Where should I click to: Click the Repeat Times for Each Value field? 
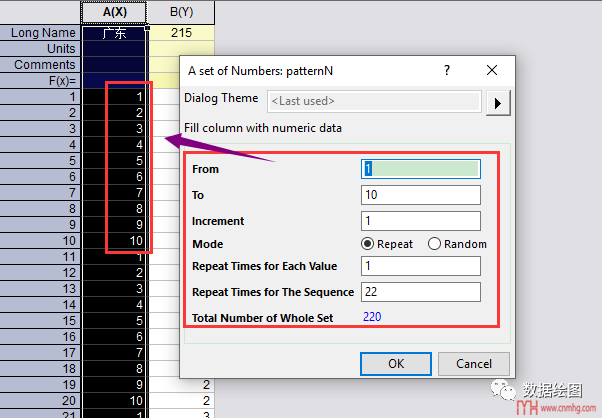(x=421, y=266)
